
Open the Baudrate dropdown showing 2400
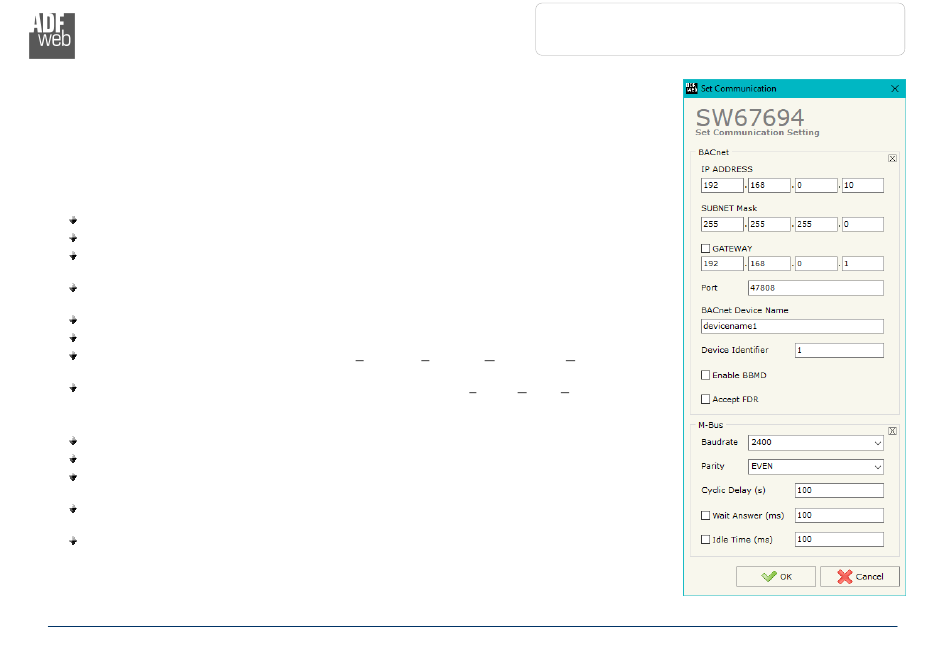click(815, 443)
